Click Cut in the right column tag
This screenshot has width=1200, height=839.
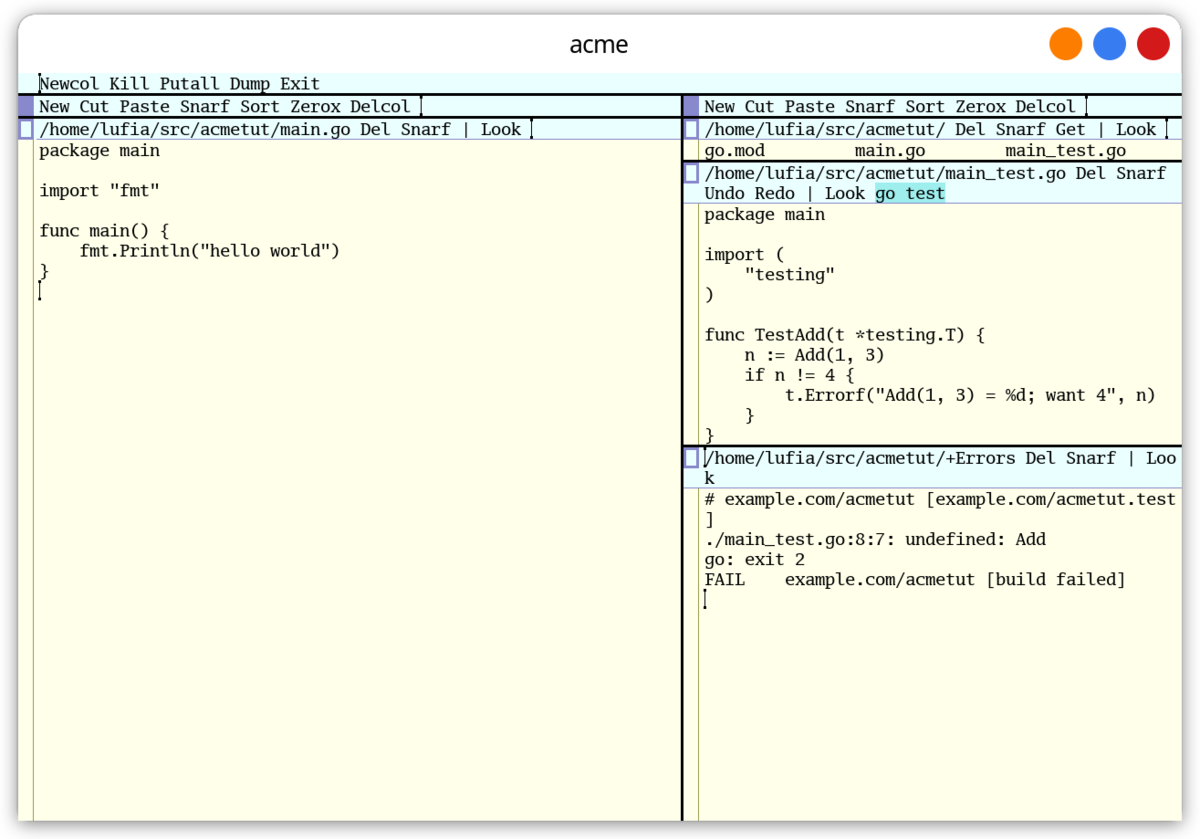(760, 106)
